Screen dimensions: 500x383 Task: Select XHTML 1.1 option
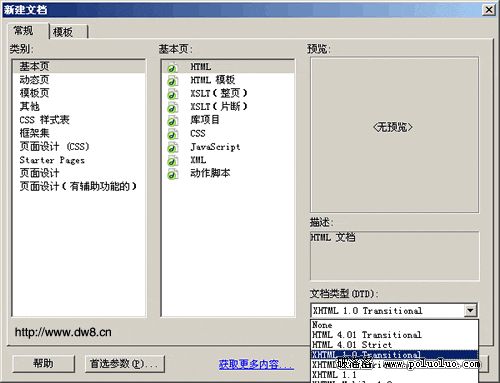coord(394,375)
